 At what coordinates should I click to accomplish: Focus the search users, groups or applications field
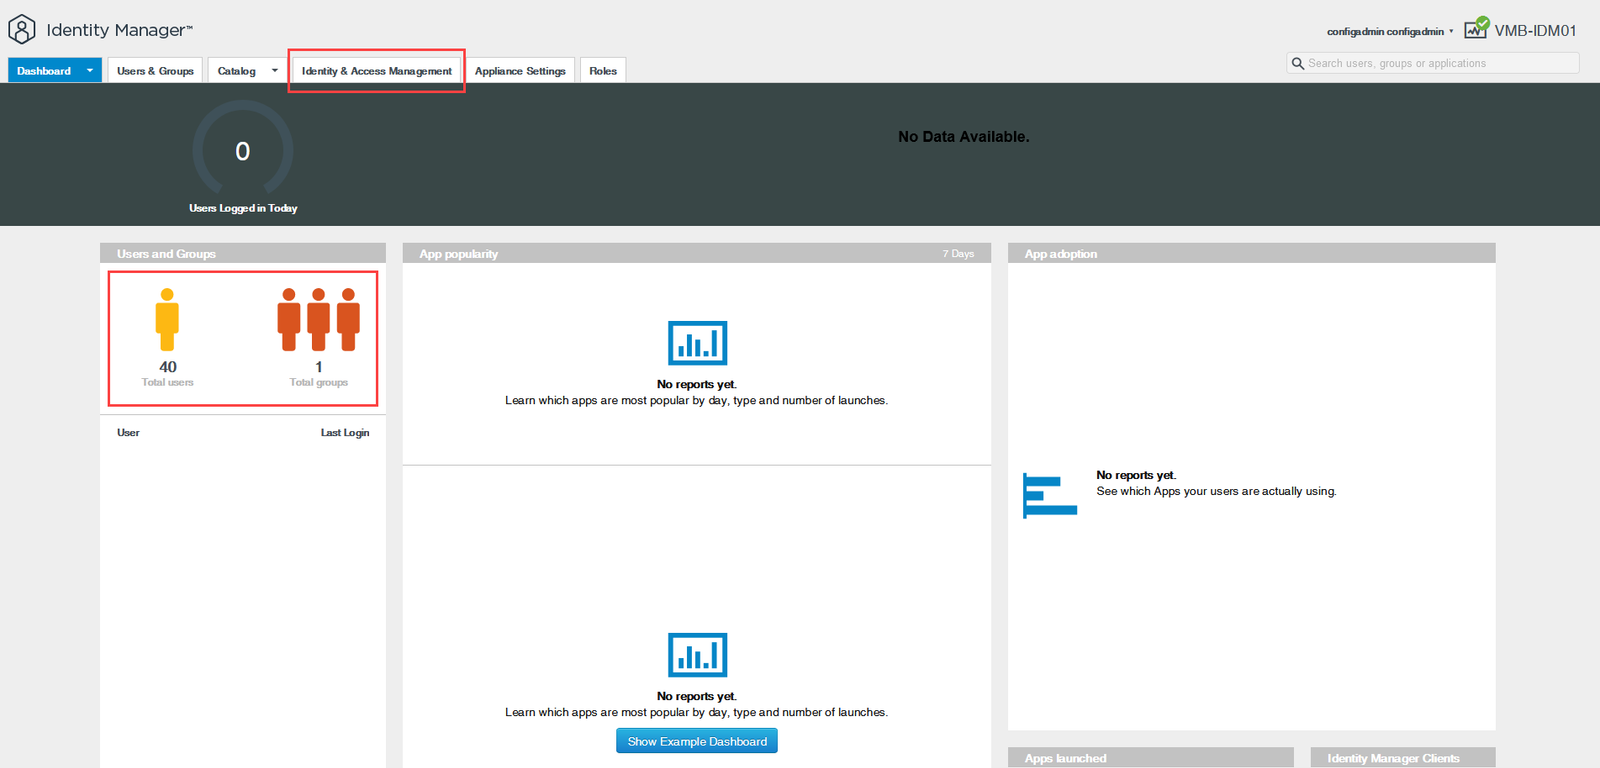click(x=1433, y=63)
